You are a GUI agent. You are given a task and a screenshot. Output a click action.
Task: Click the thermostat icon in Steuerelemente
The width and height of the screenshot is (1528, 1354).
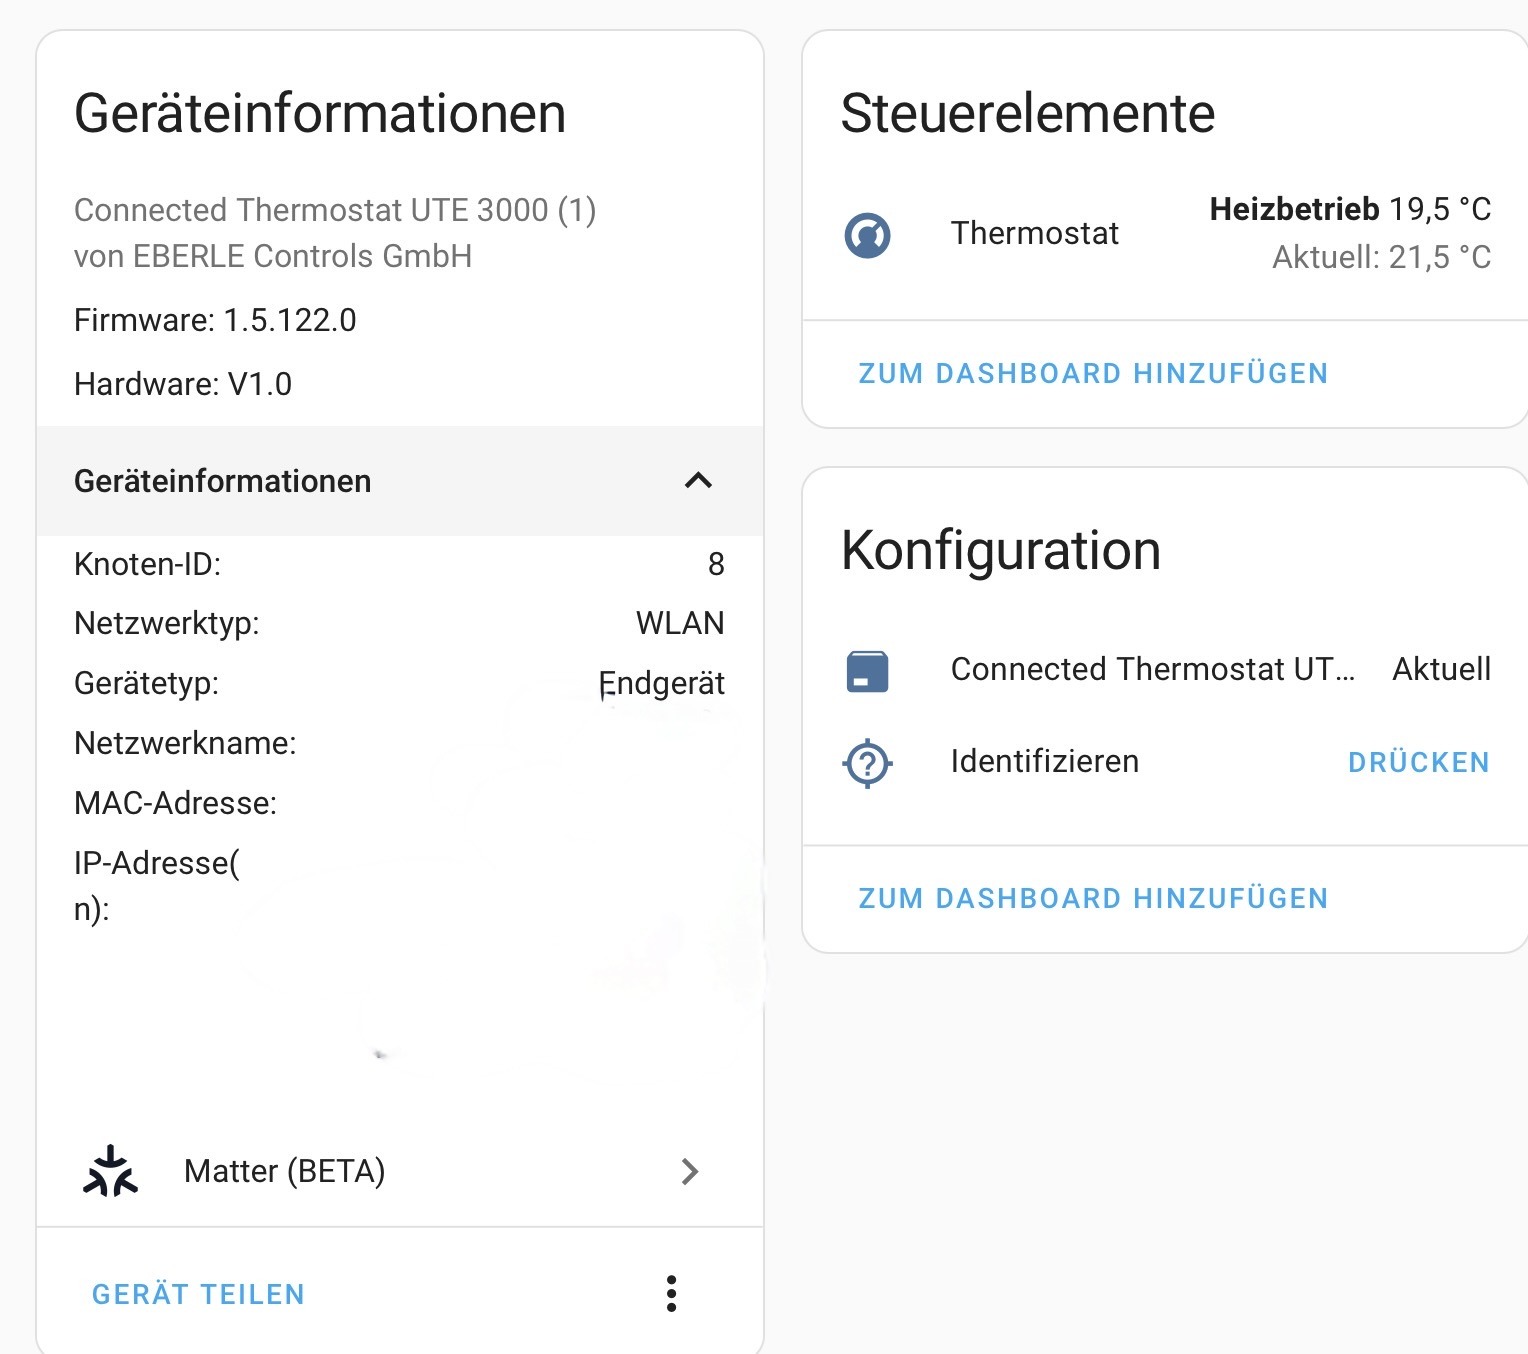(867, 235)
